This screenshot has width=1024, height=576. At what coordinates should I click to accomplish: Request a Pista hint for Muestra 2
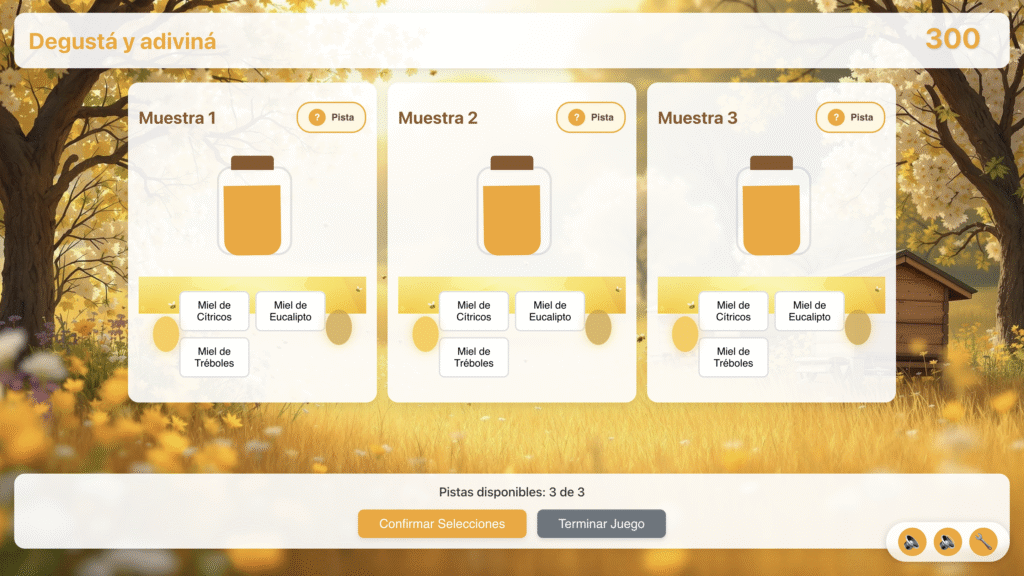pyautogui.click(x=591, y=117)
